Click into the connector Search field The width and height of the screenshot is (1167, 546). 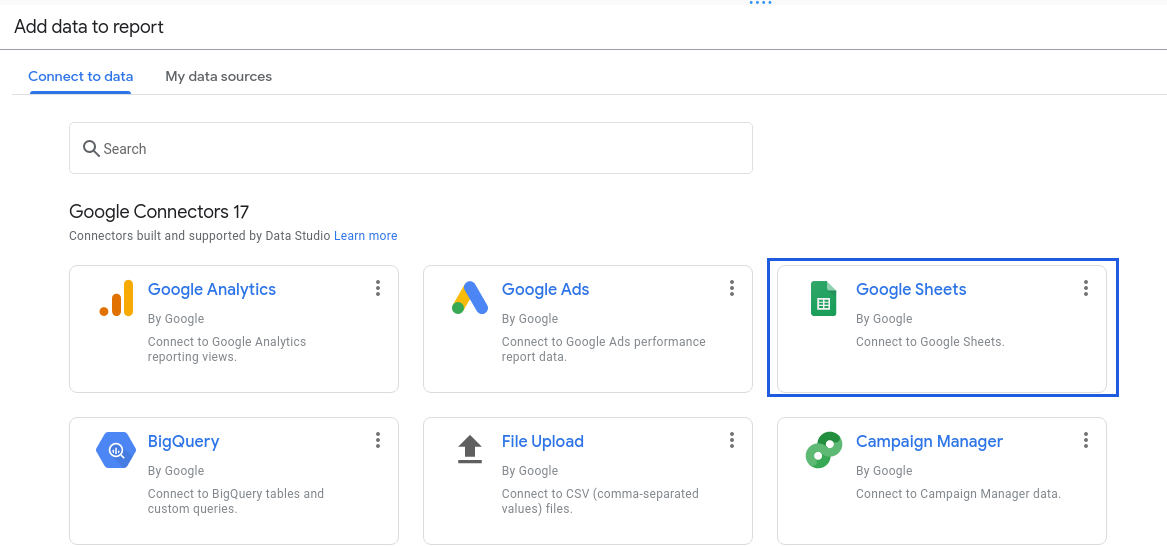tap(420, 148)
